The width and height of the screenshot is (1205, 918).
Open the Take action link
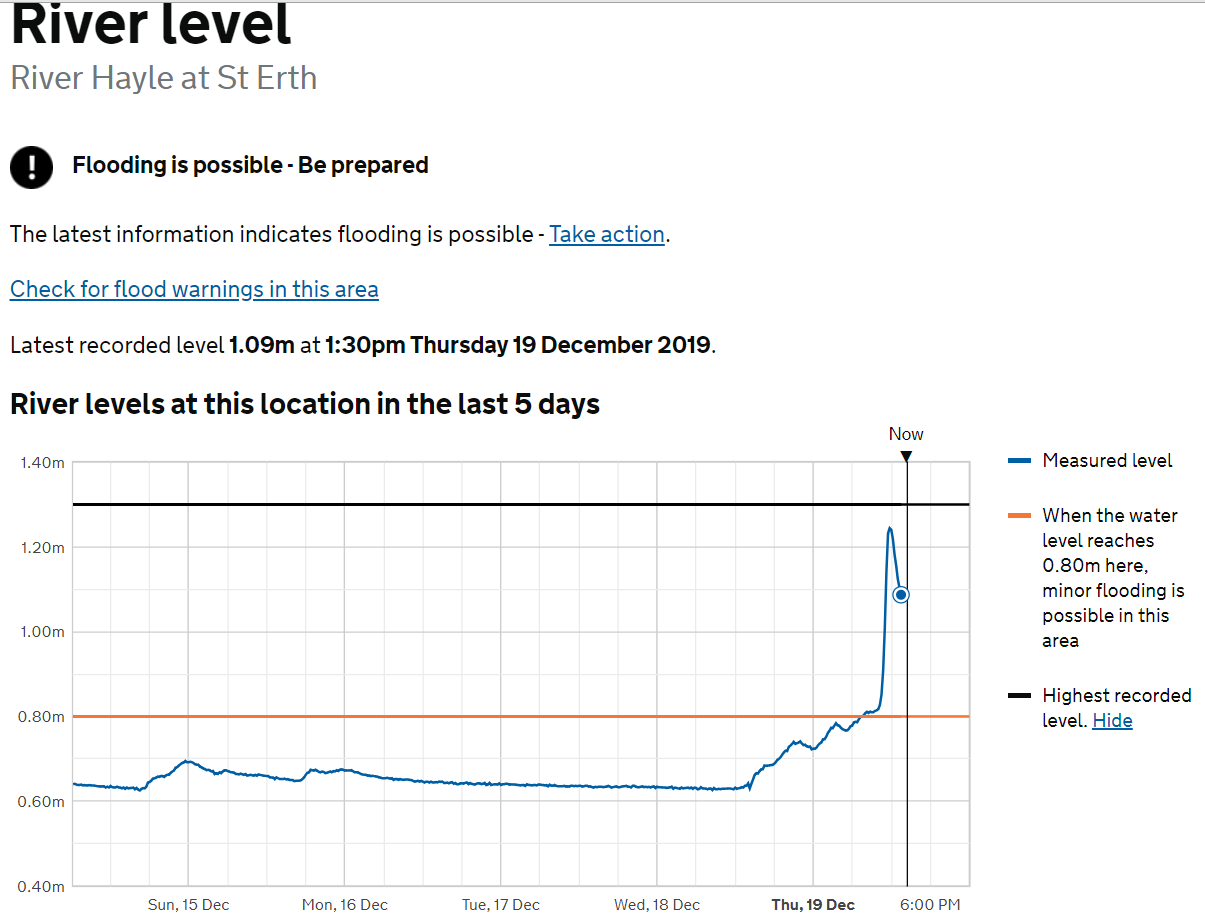pos(606,234)
